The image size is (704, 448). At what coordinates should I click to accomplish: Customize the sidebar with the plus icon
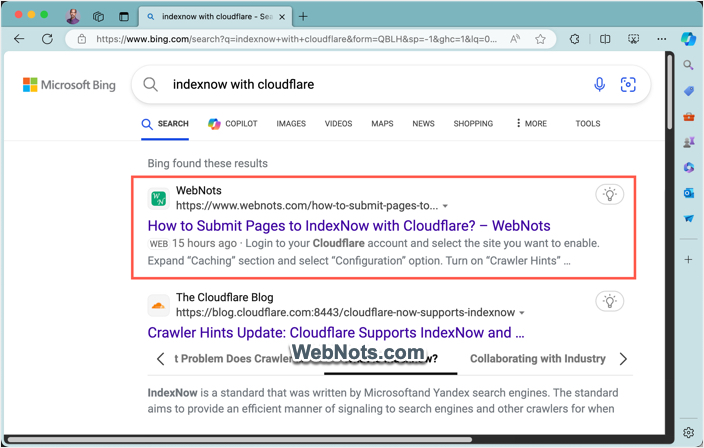[688, 259]
